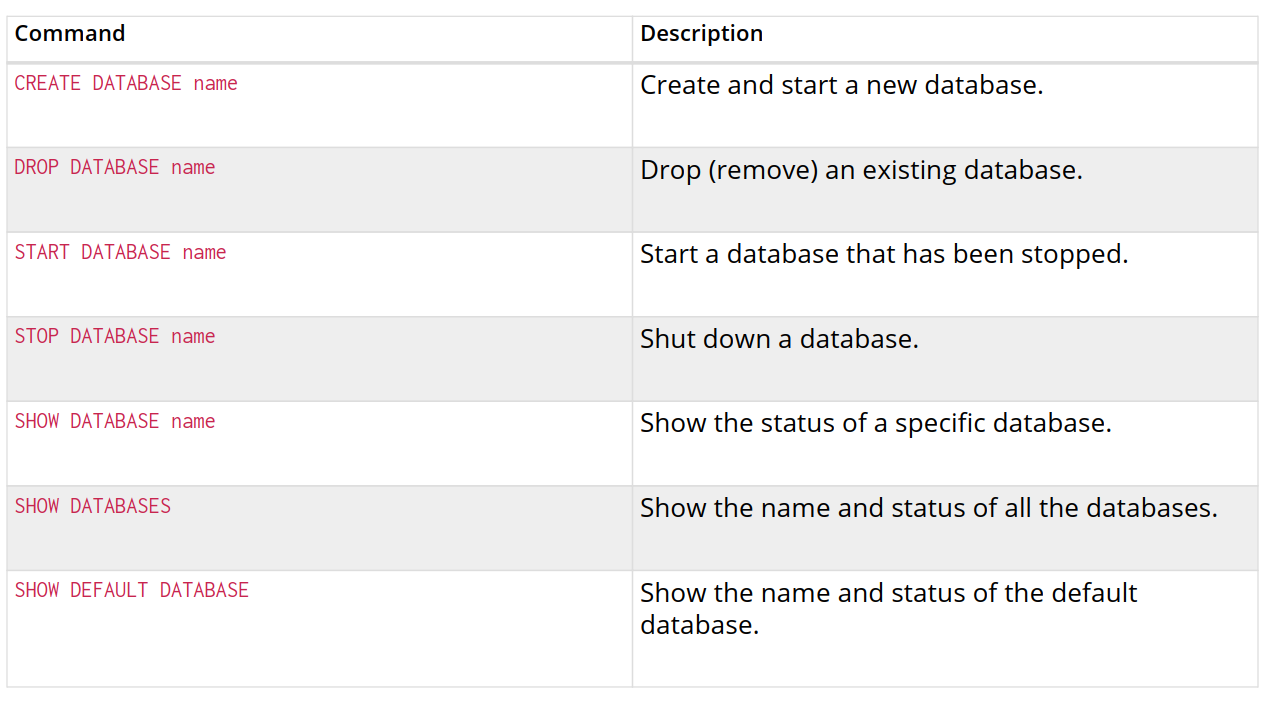1282x702 pixels.
Task: Select the SHOW DATABASE name command
Action: coord(115,421)
